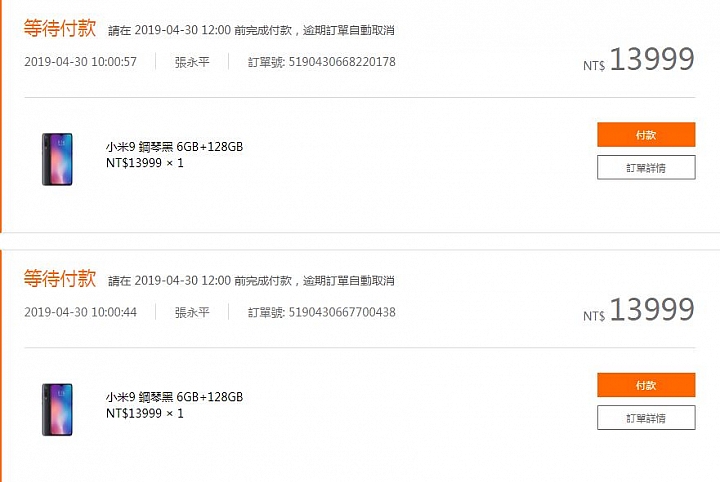Click the name 張永平 in order ending 700438
Screen dimensions: 720x482
(x=192, y=312)
